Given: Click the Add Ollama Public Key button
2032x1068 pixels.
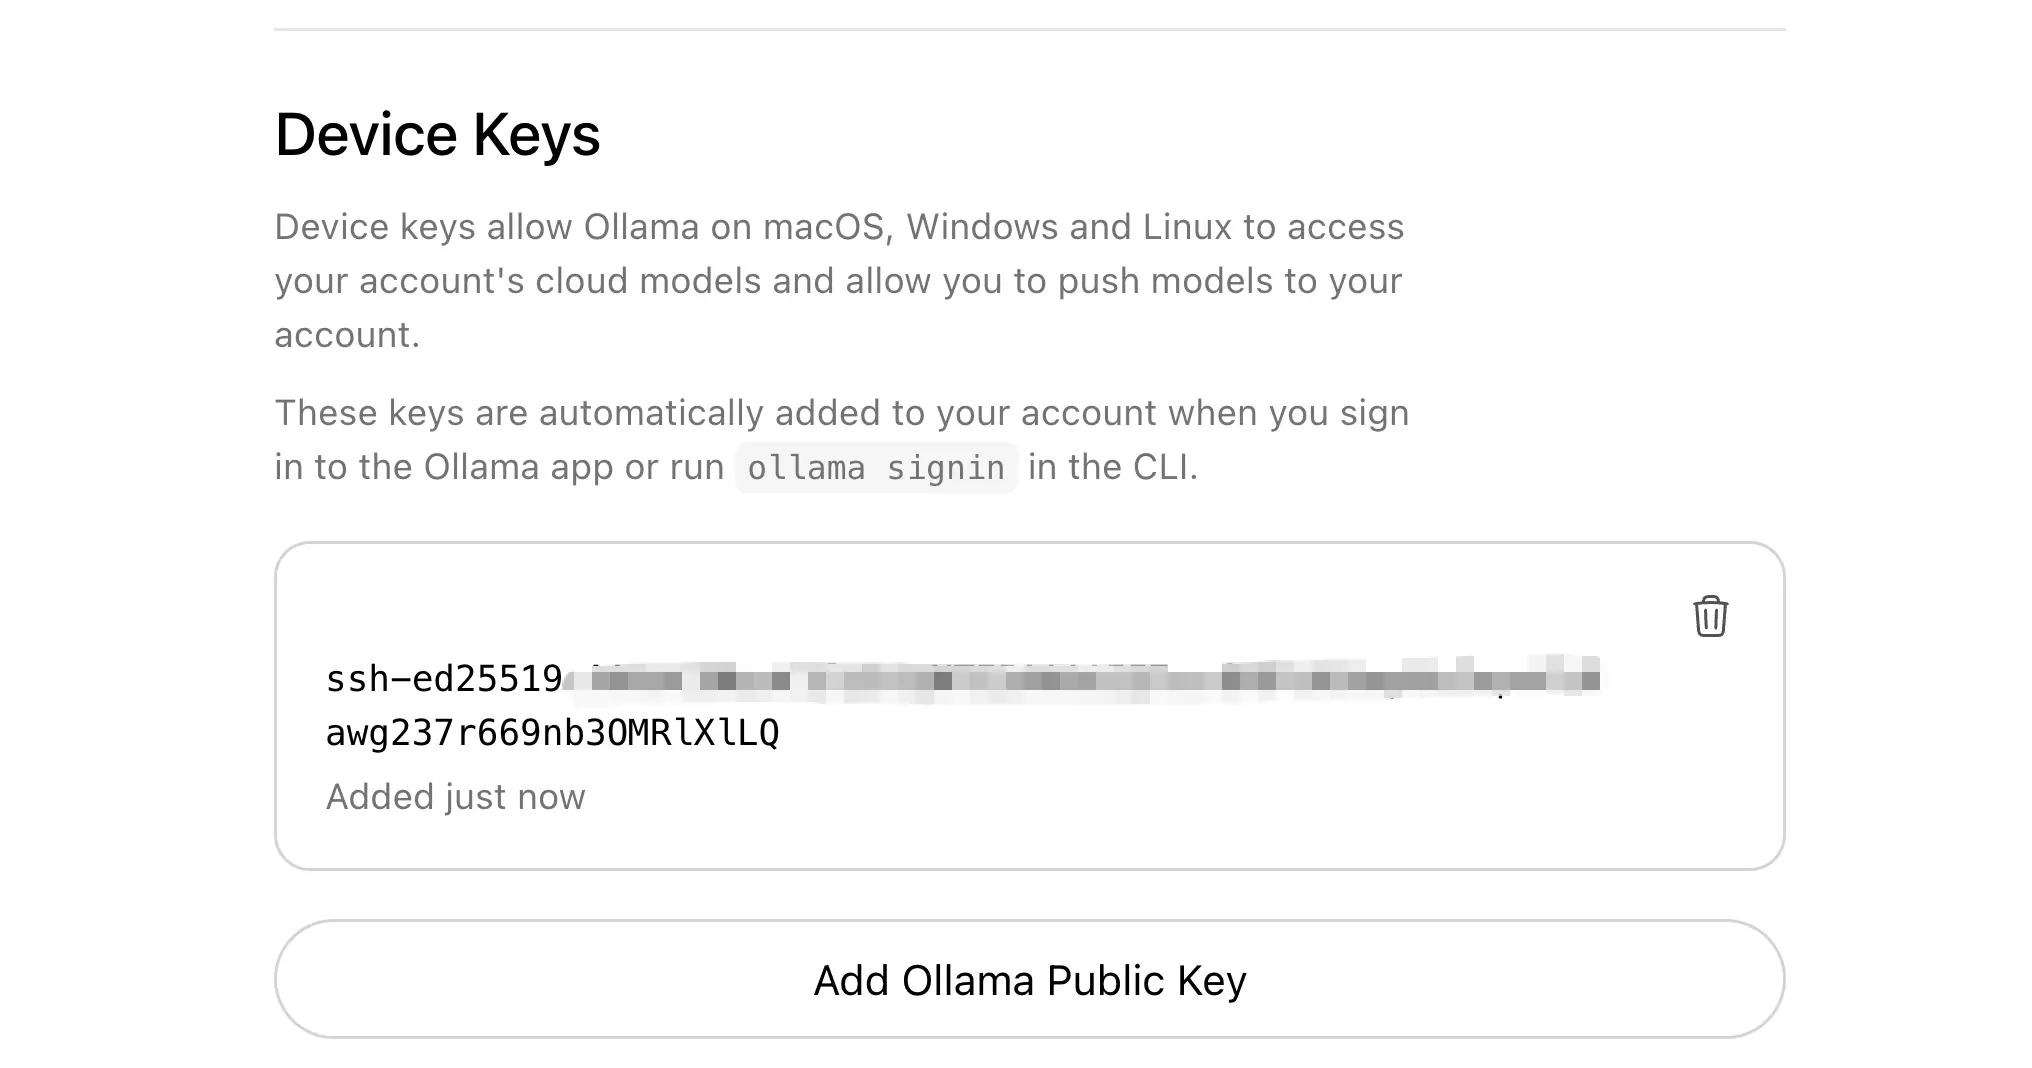Looking at the screenshot, I should (x=1029, y=980).
